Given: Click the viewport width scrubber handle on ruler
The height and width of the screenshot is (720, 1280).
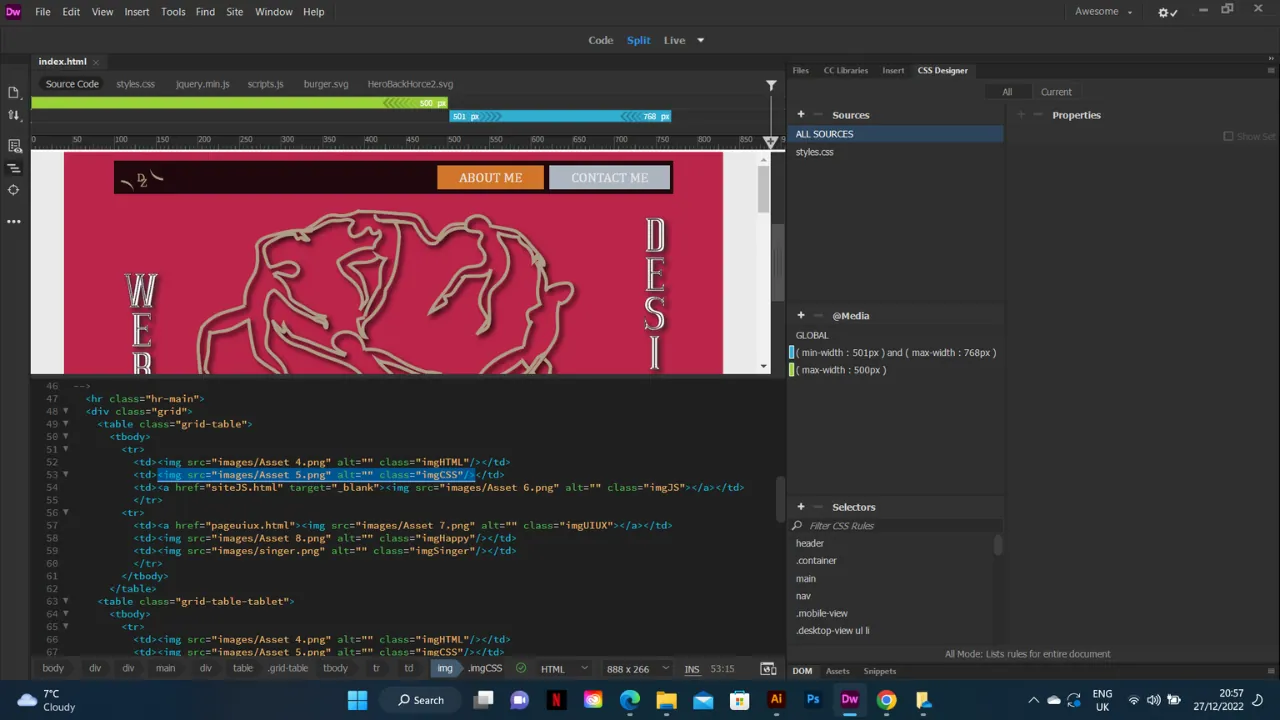Looking at the screenshot, I should tap(770, 143).
